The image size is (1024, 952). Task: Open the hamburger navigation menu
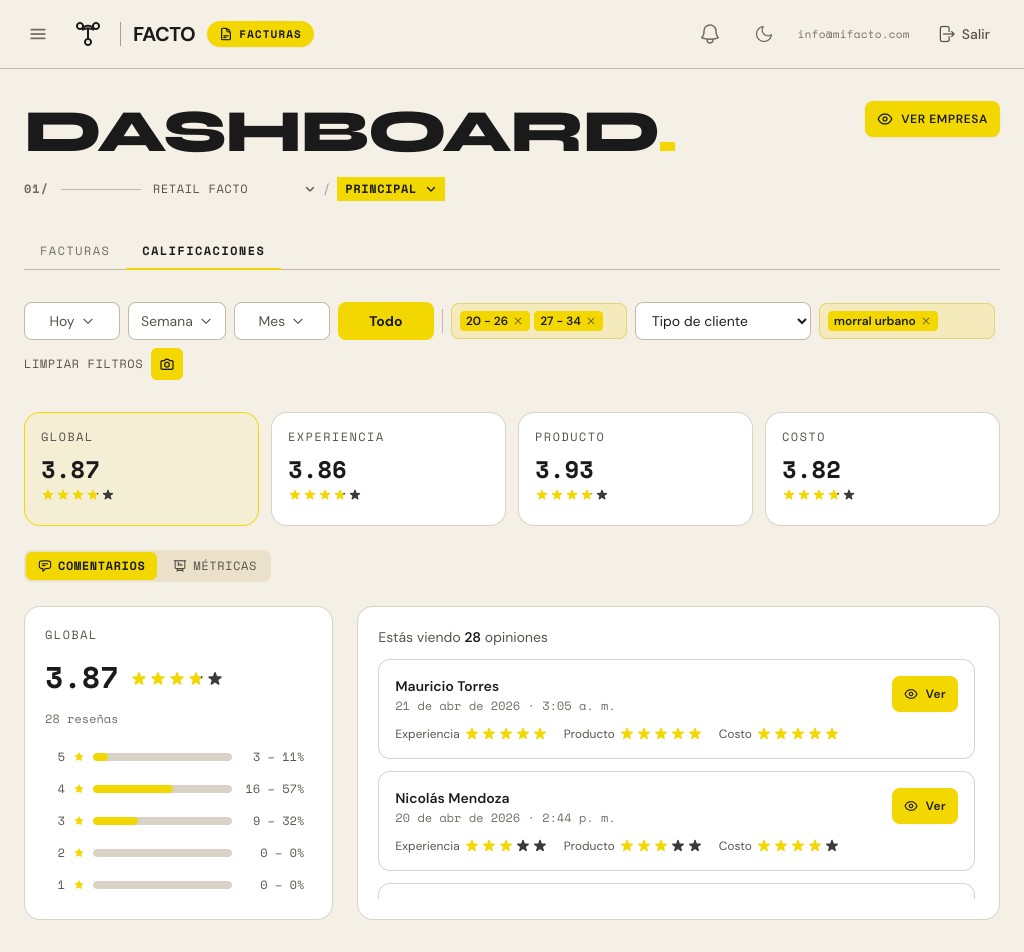click(x=38, y=33)
